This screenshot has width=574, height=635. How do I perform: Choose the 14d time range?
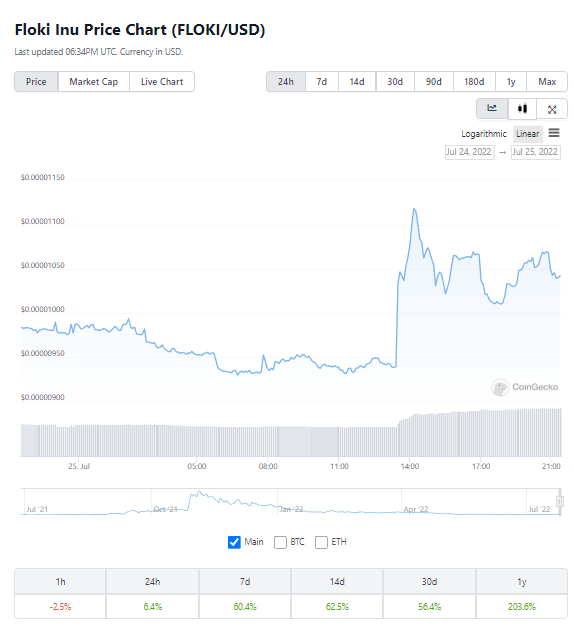pos(357,82)
